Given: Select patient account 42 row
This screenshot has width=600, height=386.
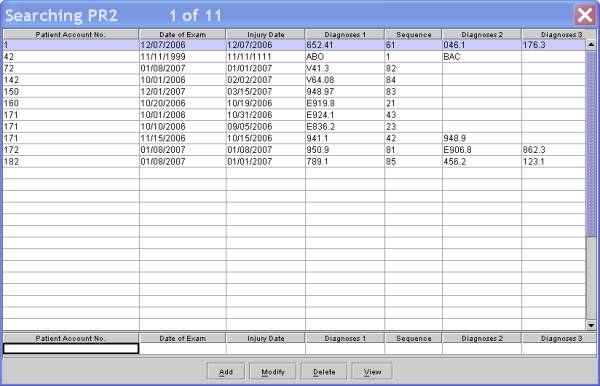Looking at the screenshot, I should tap(294, 57).
